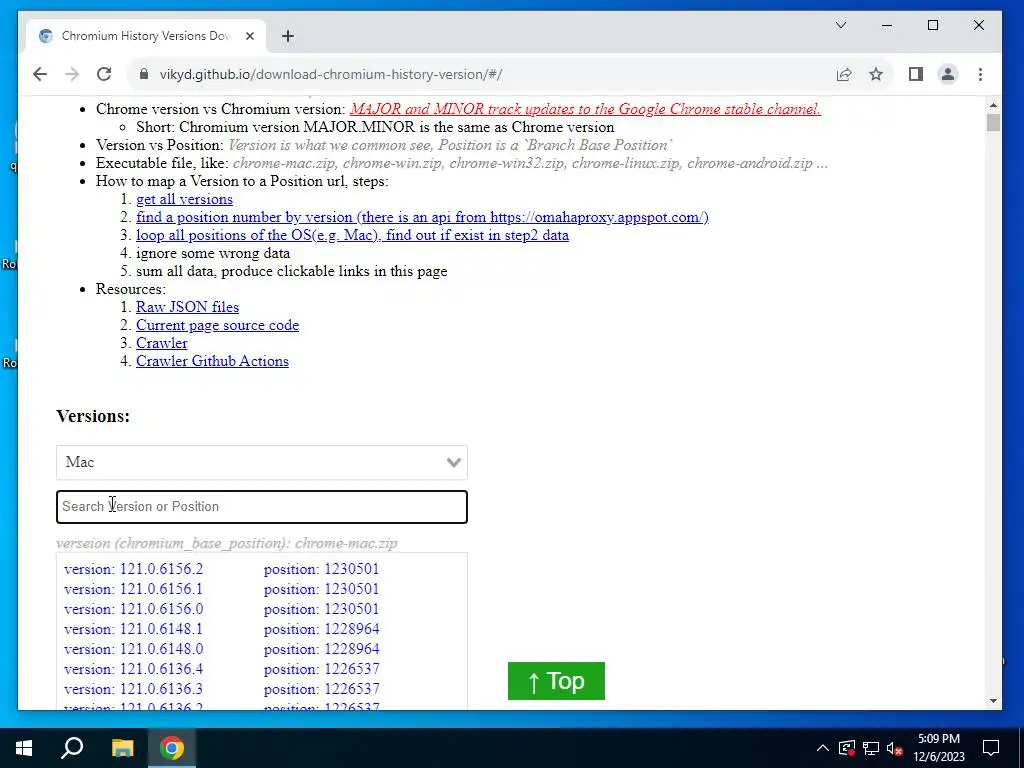Click the muted volume icon
This screenshot has height=768, width=1024.
[894, 748]
